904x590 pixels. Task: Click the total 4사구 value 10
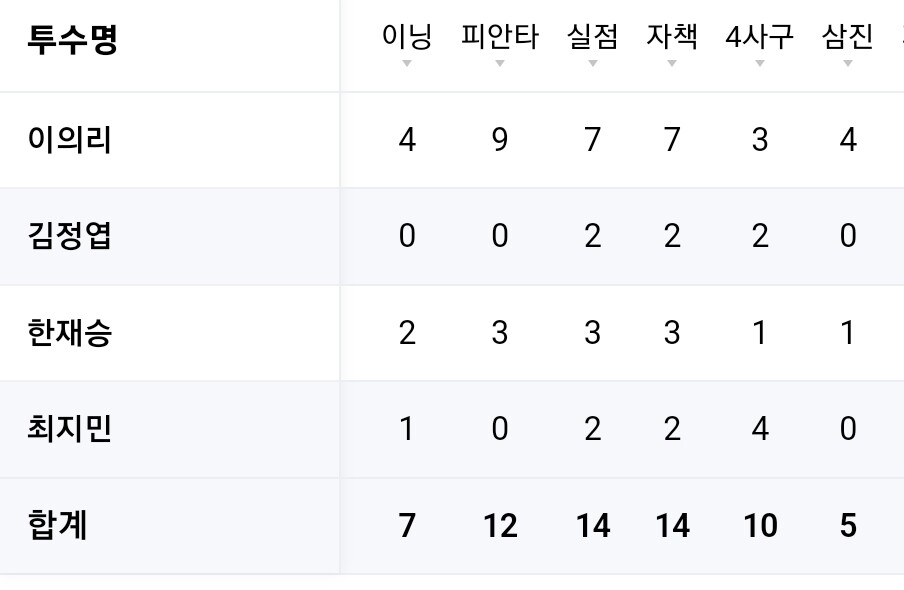tap(760, 525)
